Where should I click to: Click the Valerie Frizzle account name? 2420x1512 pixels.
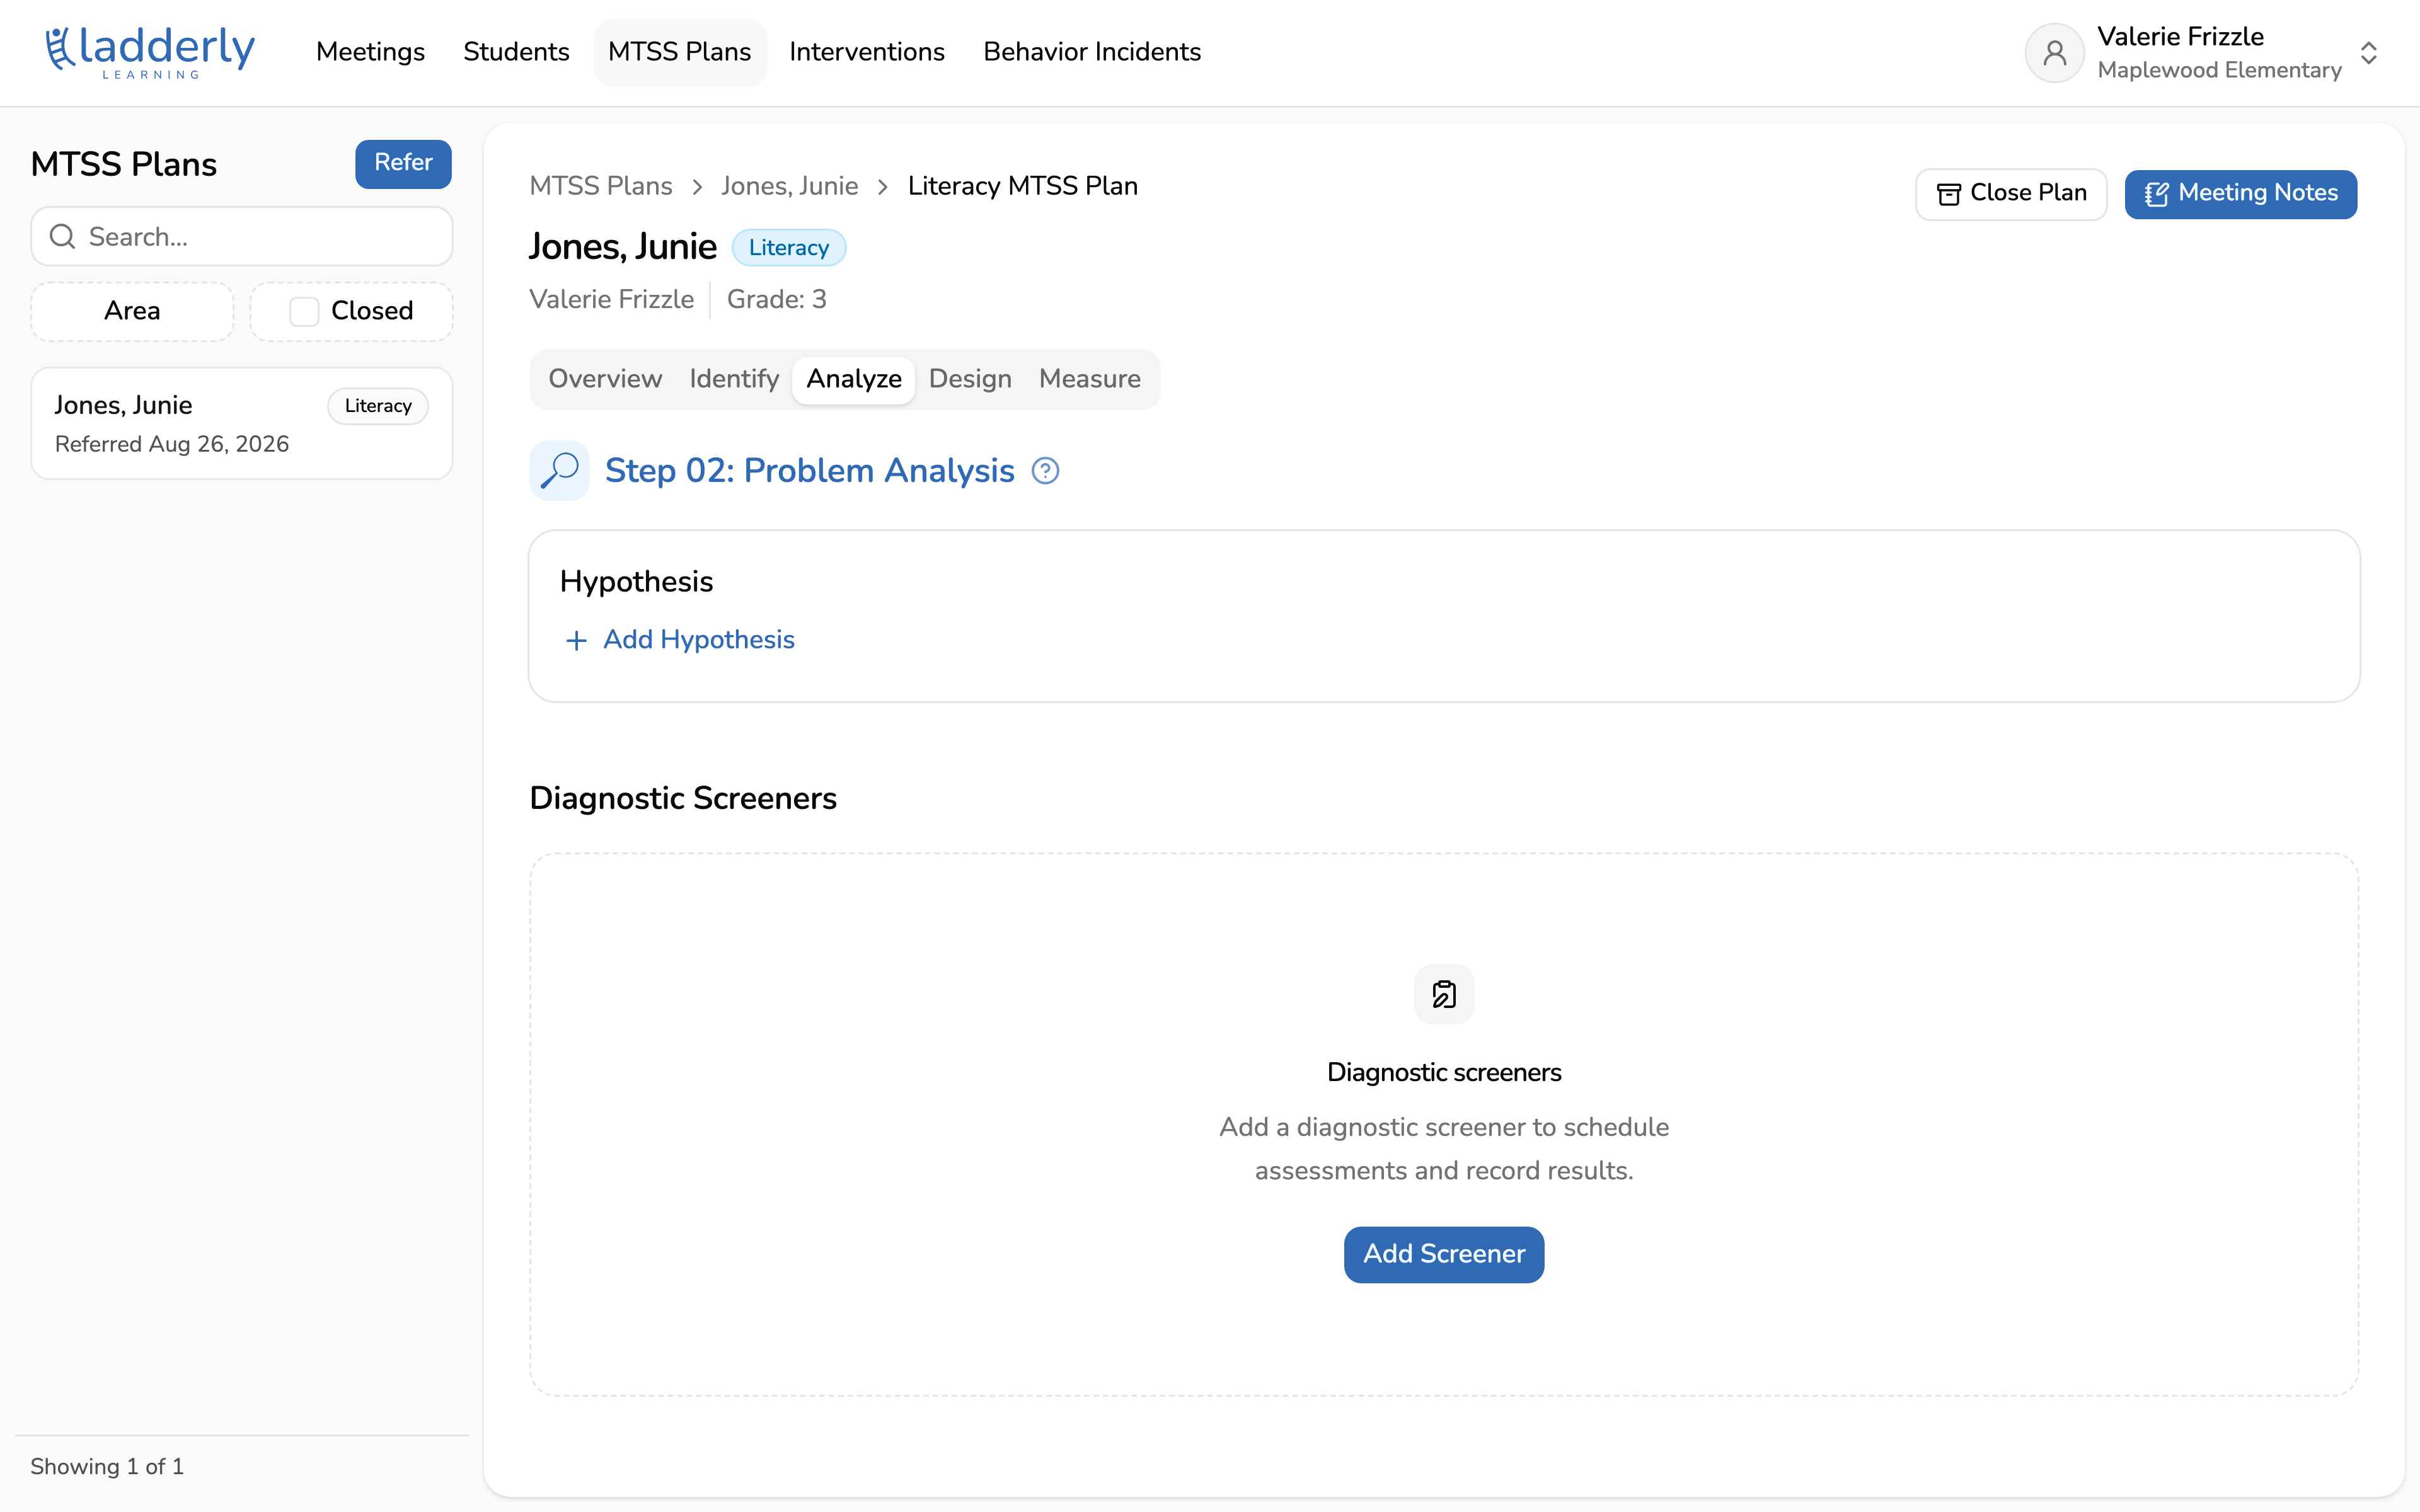click(2180, 37)
